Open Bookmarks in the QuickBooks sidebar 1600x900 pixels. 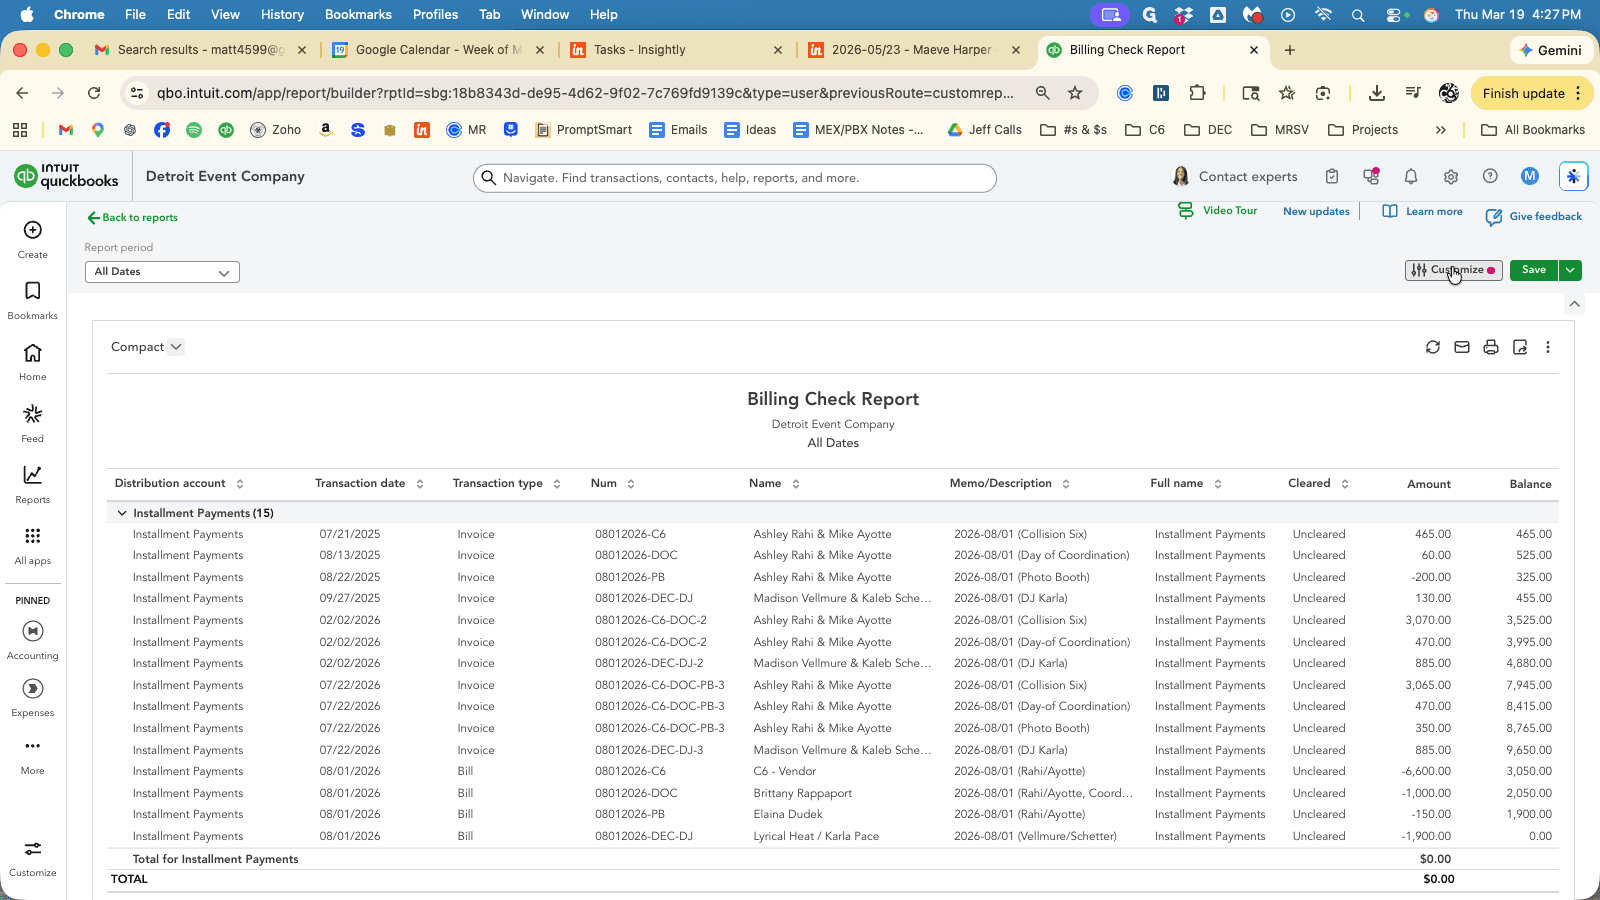point(33,300)
